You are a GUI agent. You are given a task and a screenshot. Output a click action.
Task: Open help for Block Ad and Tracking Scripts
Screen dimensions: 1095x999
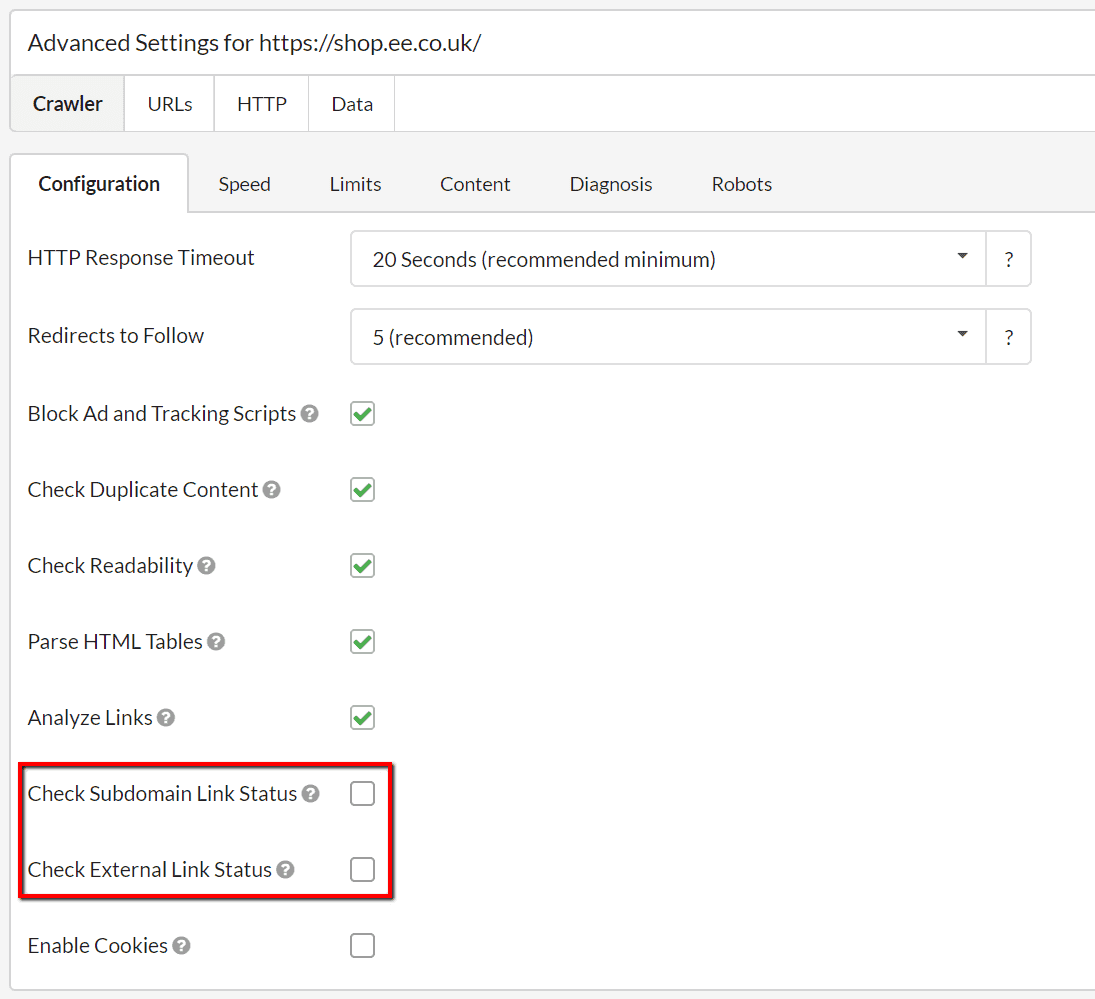coord(311,413)
